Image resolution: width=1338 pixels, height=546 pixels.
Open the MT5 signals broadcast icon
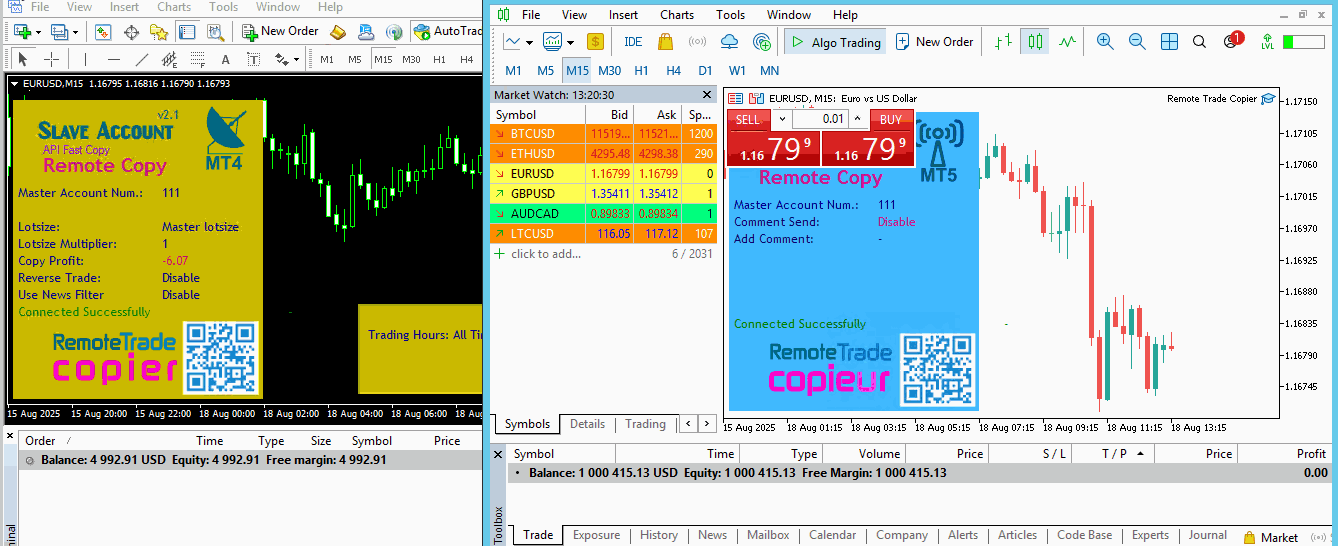tap(698, 42)
